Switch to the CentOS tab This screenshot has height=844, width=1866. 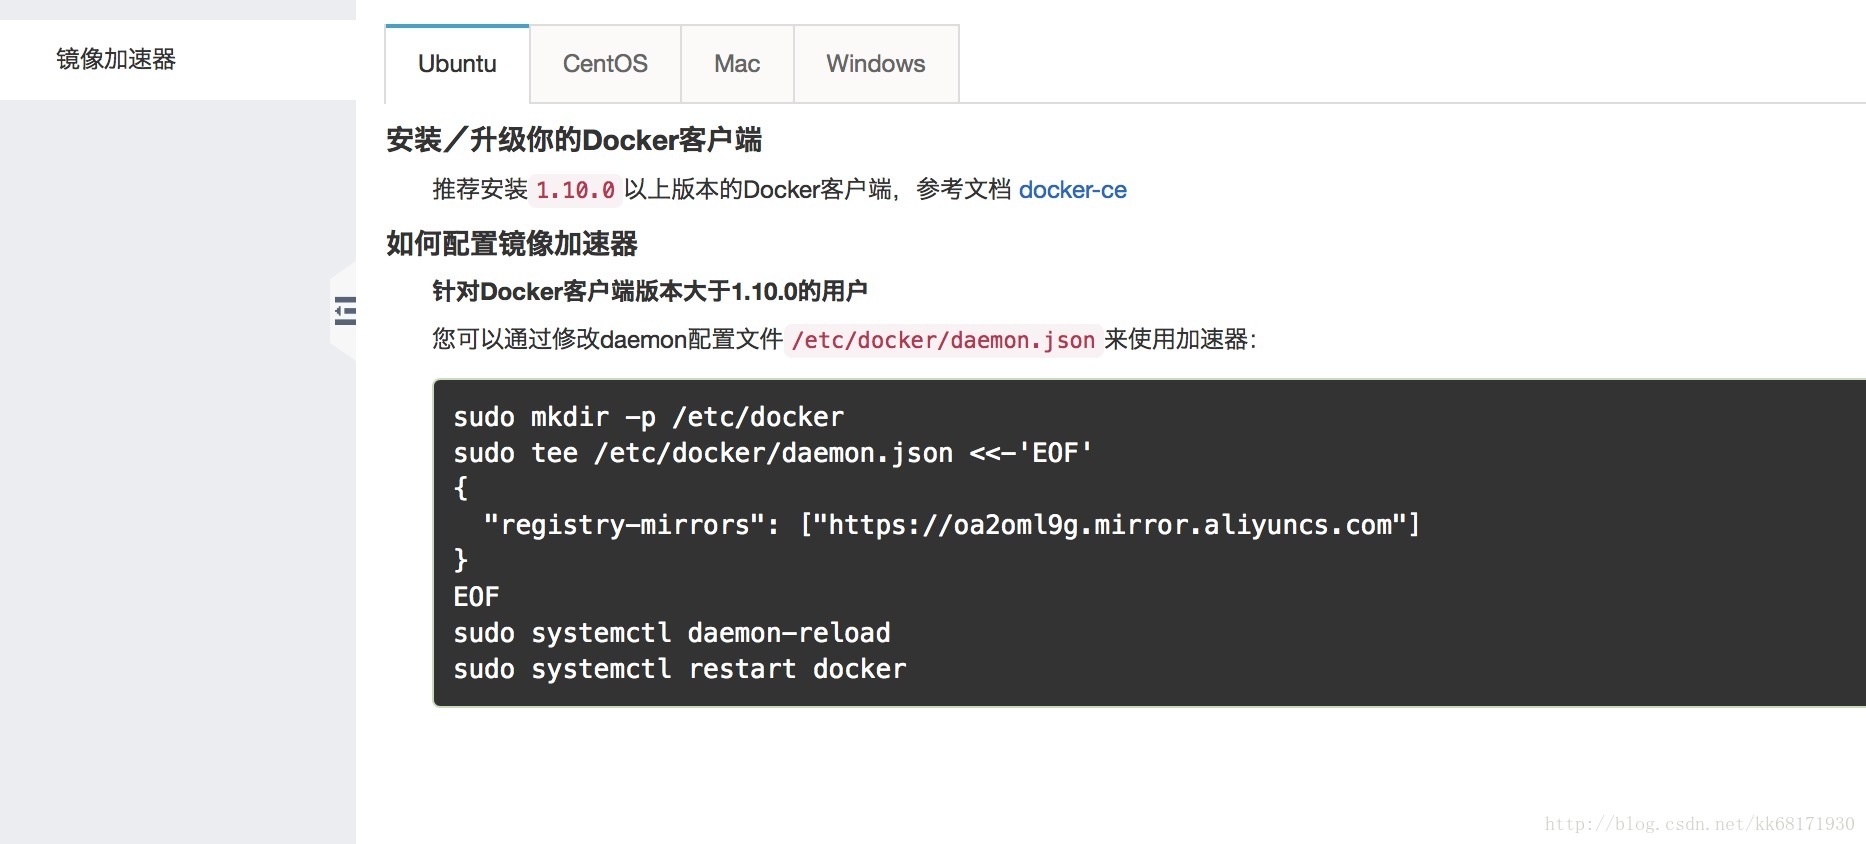605,64
